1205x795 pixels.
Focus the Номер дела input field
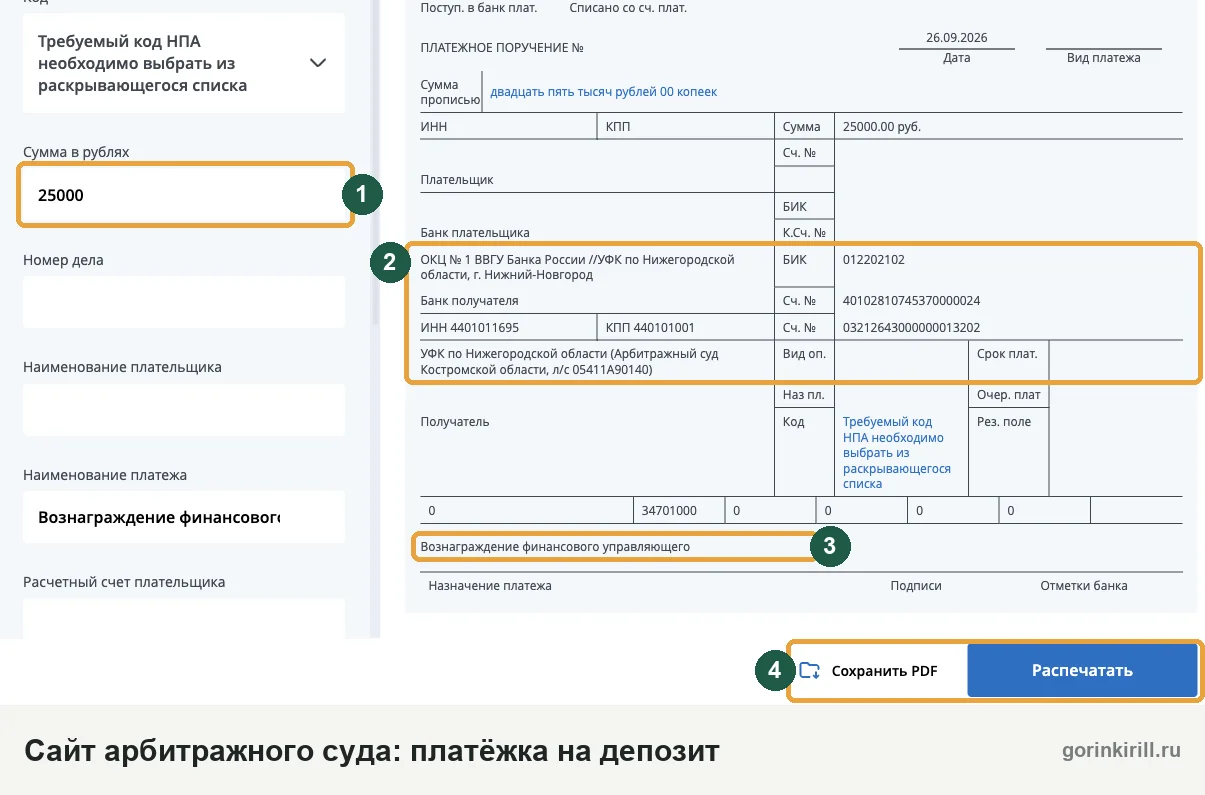(x=184, y=302)
